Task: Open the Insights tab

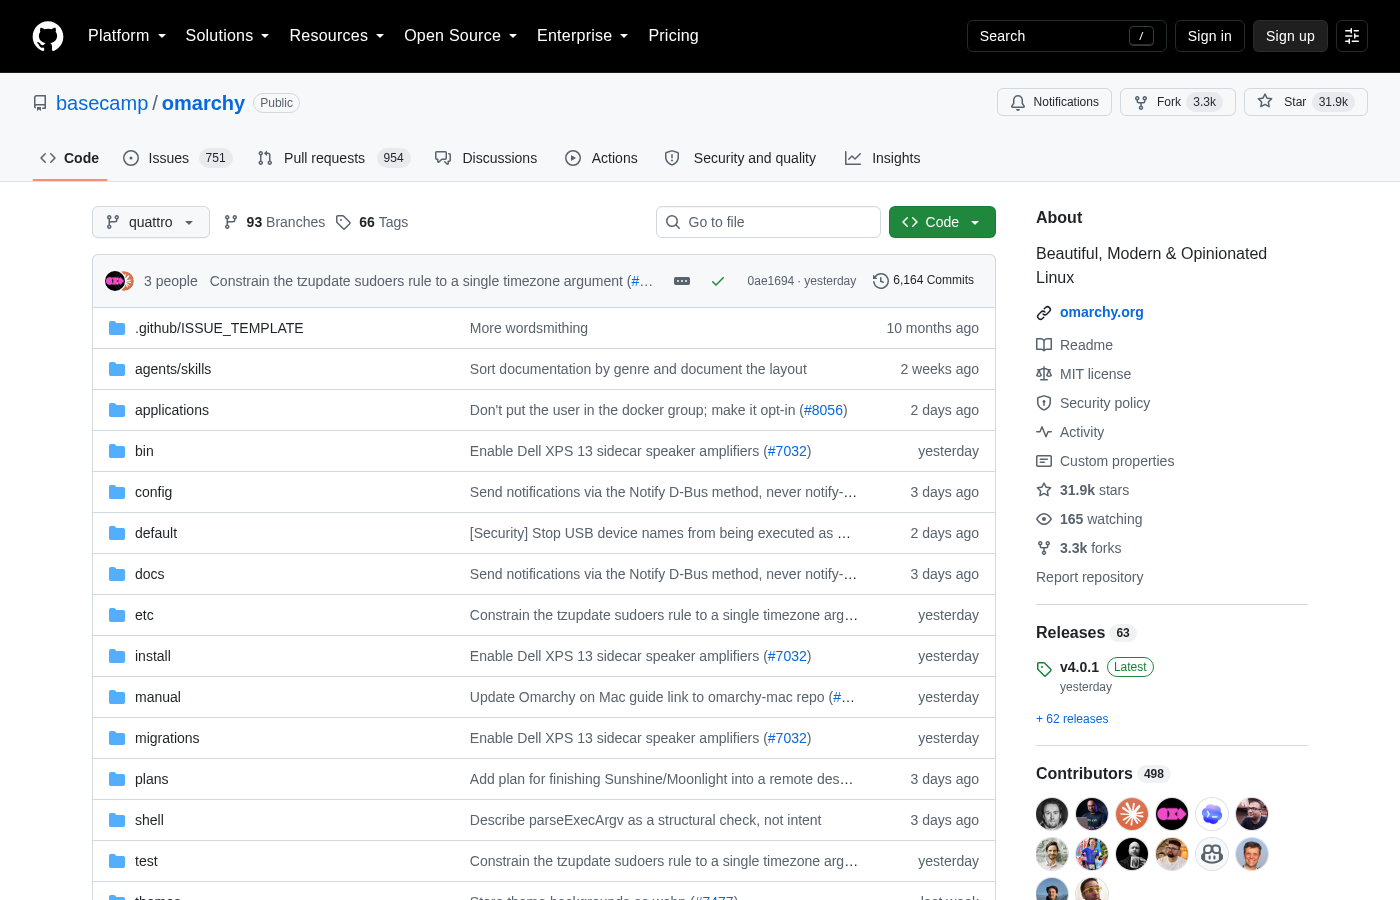Action: [883, 158]
